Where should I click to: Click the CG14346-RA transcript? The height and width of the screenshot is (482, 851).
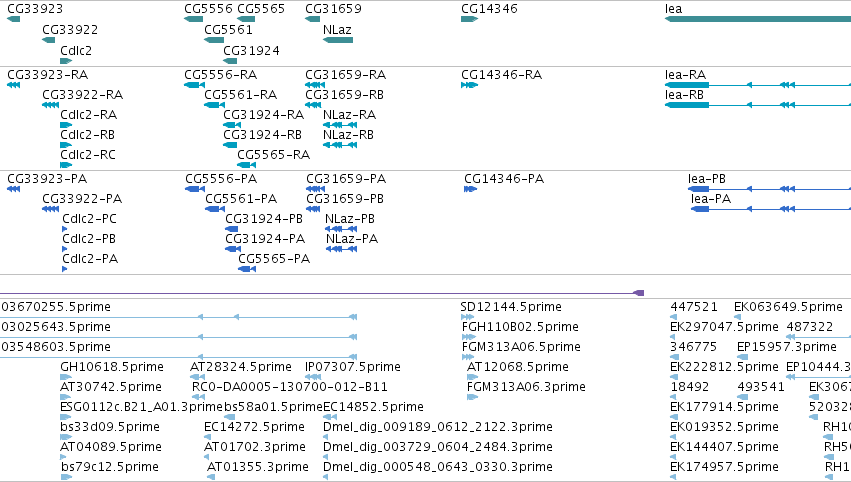click(501, 75)
